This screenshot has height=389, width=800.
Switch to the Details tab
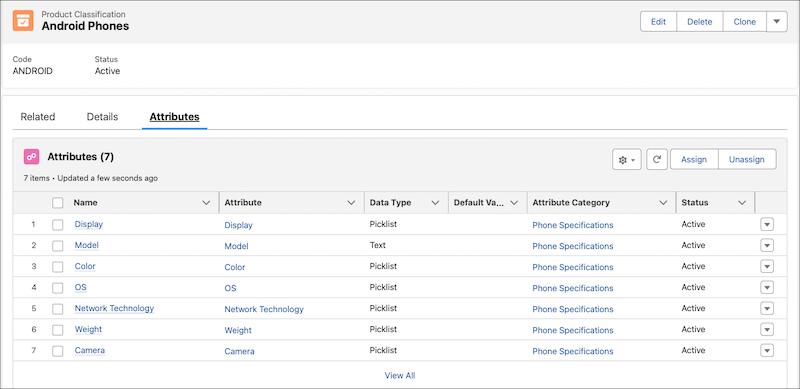pos(102,117)
